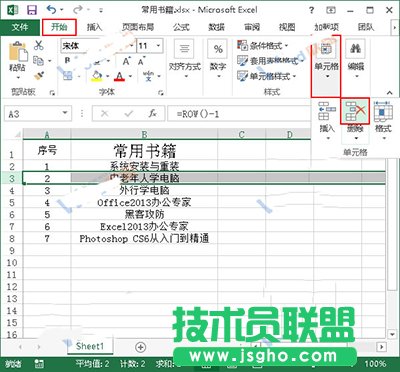Decrease font size with smaller A icon
Viewport: 400px width, 372px height.
point(141,61)
